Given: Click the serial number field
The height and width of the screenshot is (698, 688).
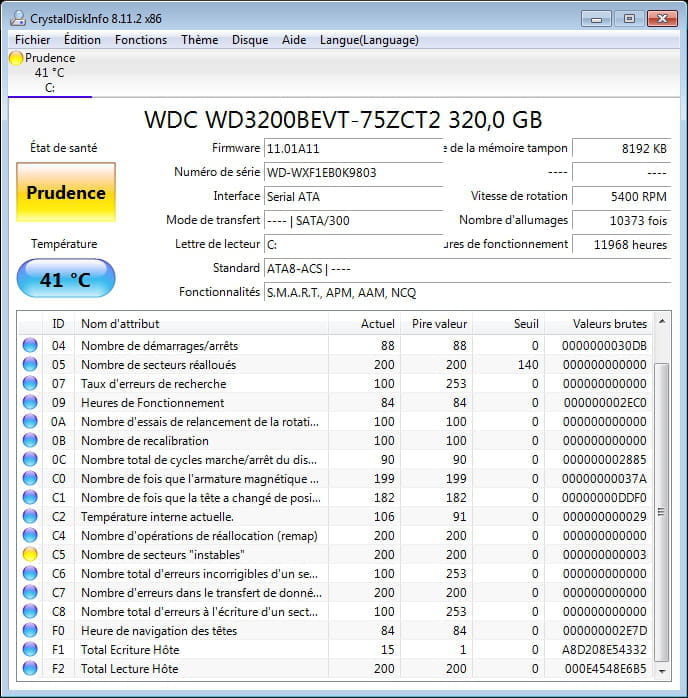Looking at the screenshot, I should [352, 172].
